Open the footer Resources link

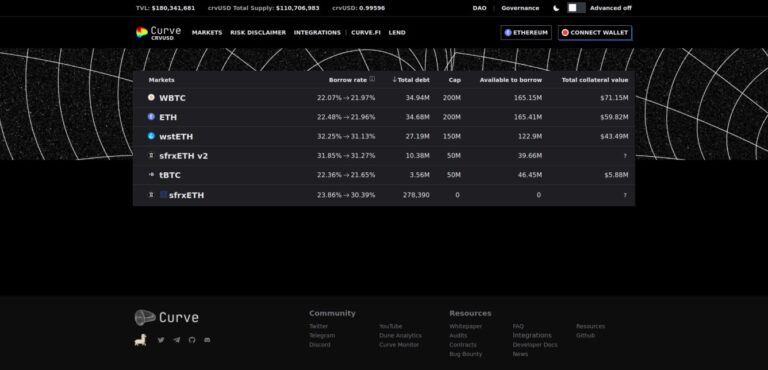click(x=590, y=326)
